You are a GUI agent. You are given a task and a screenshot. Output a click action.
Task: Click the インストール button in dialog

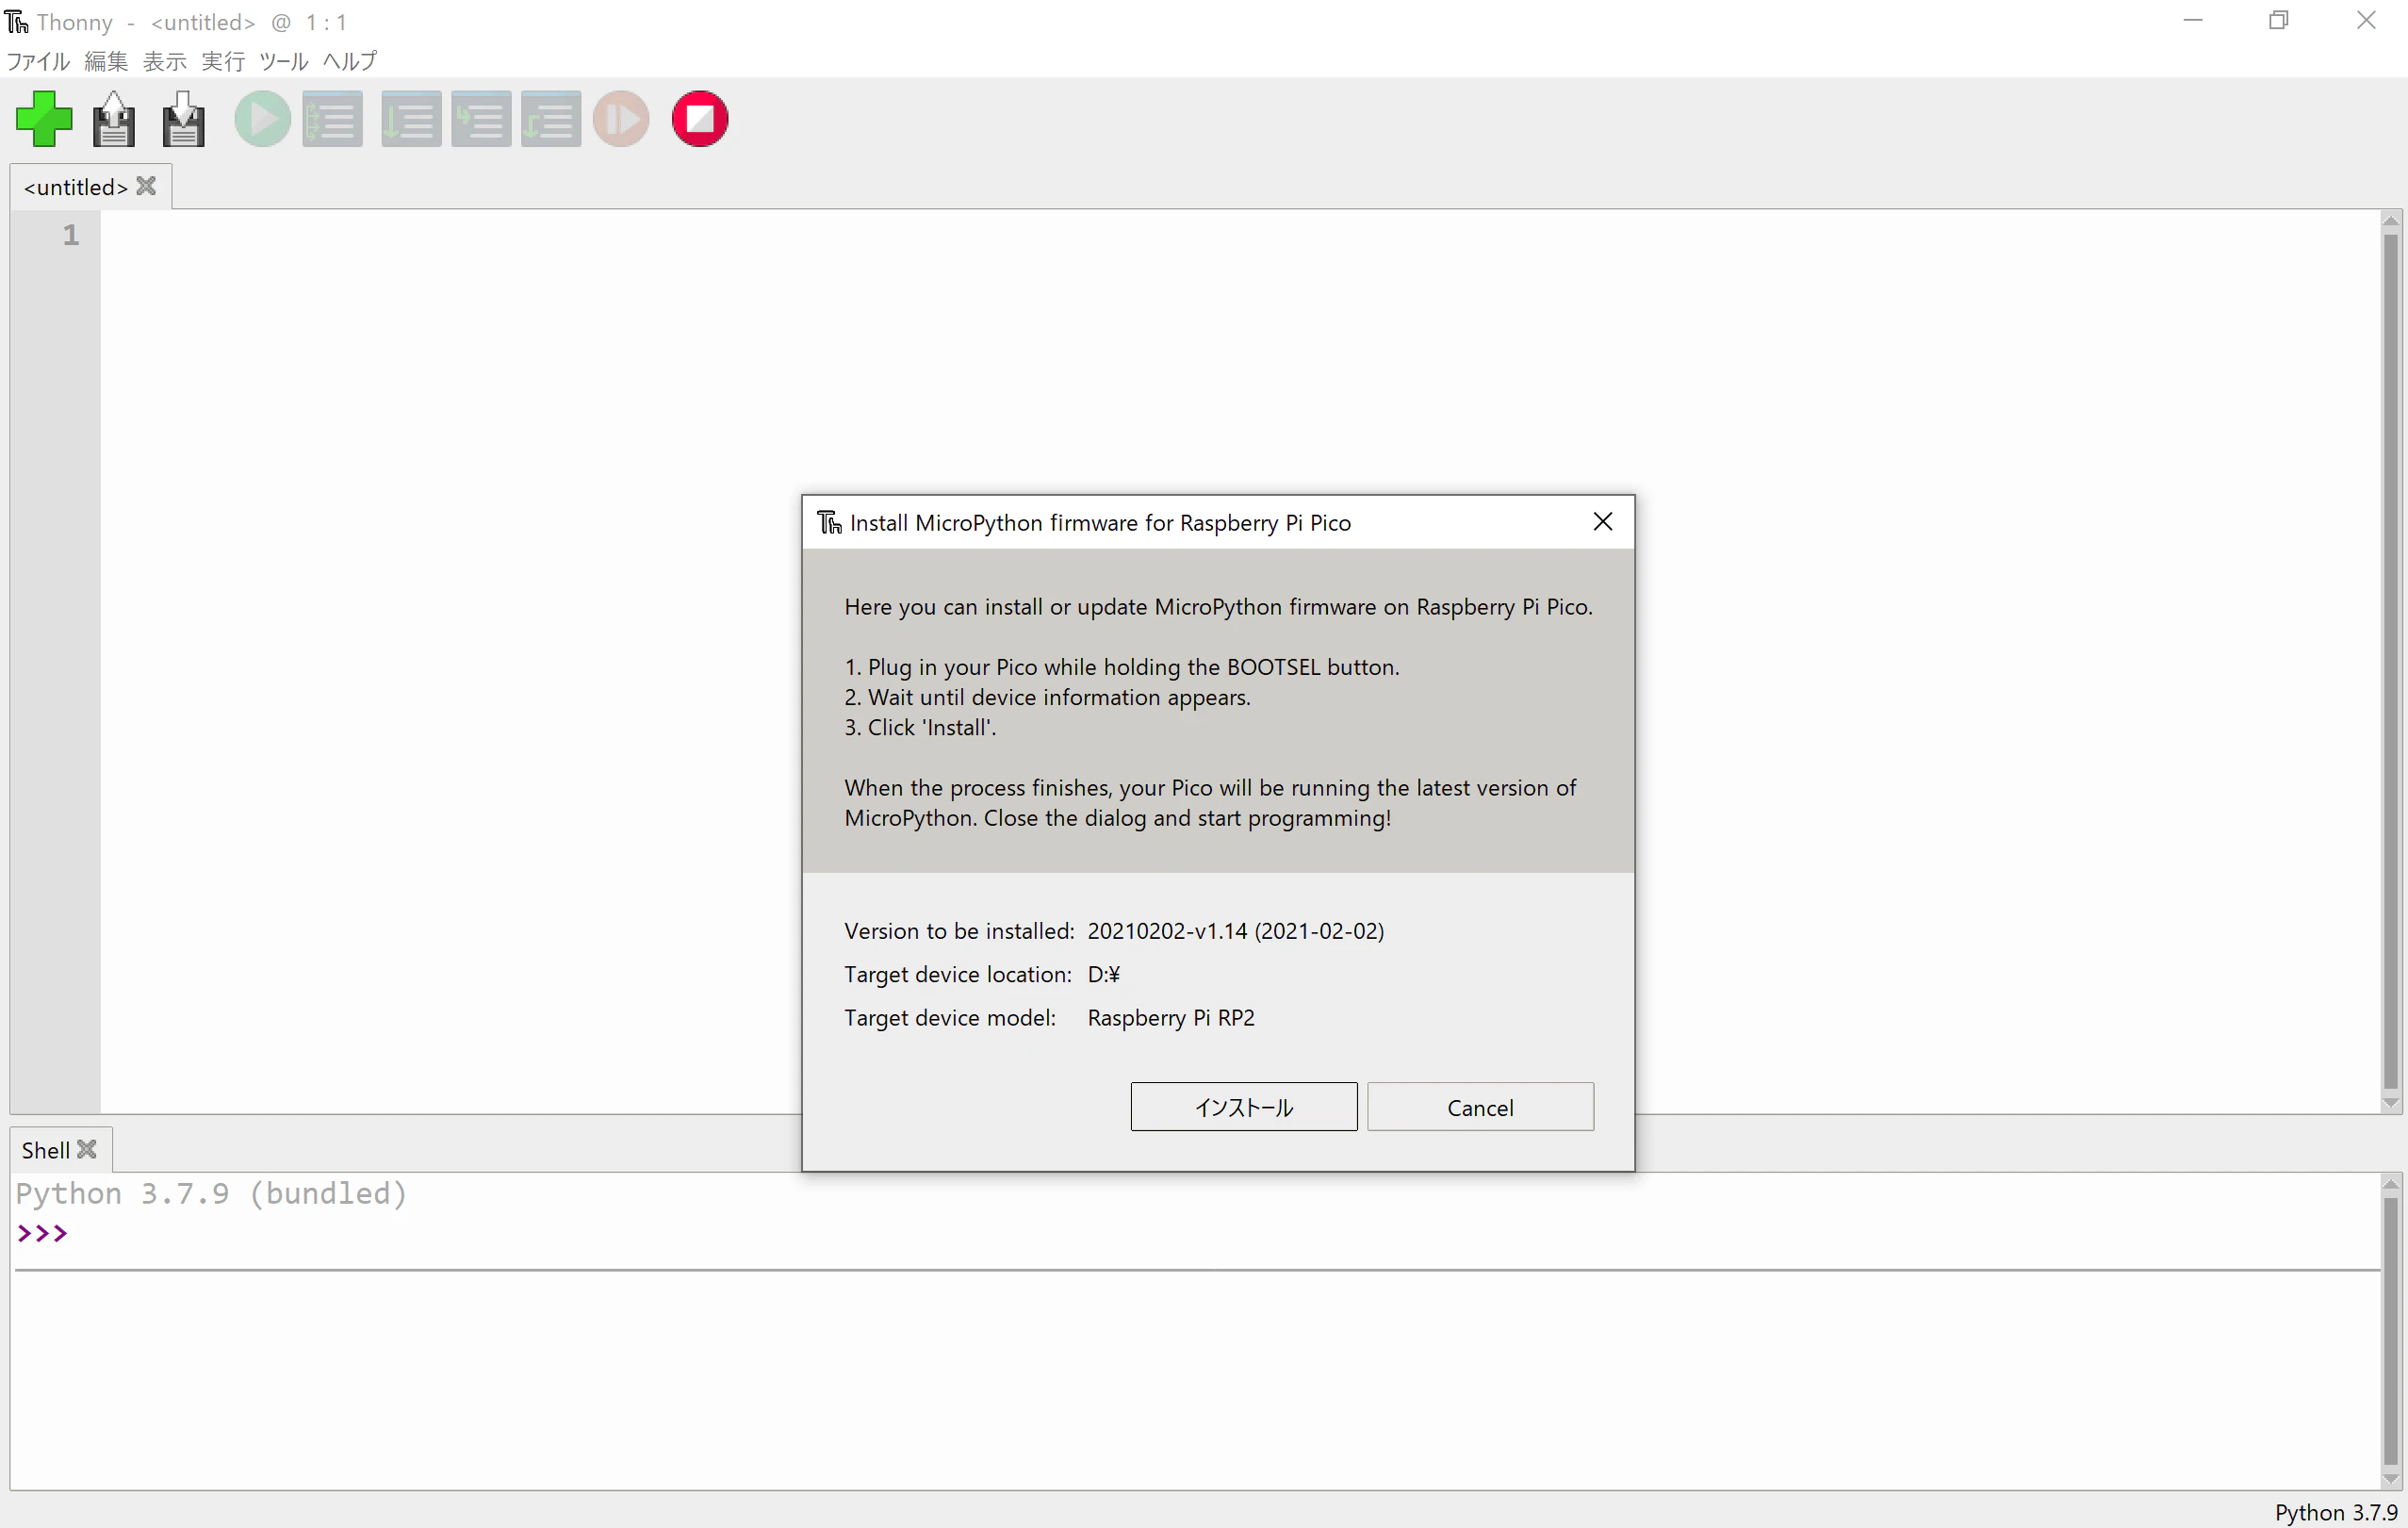point(1244,1107)
